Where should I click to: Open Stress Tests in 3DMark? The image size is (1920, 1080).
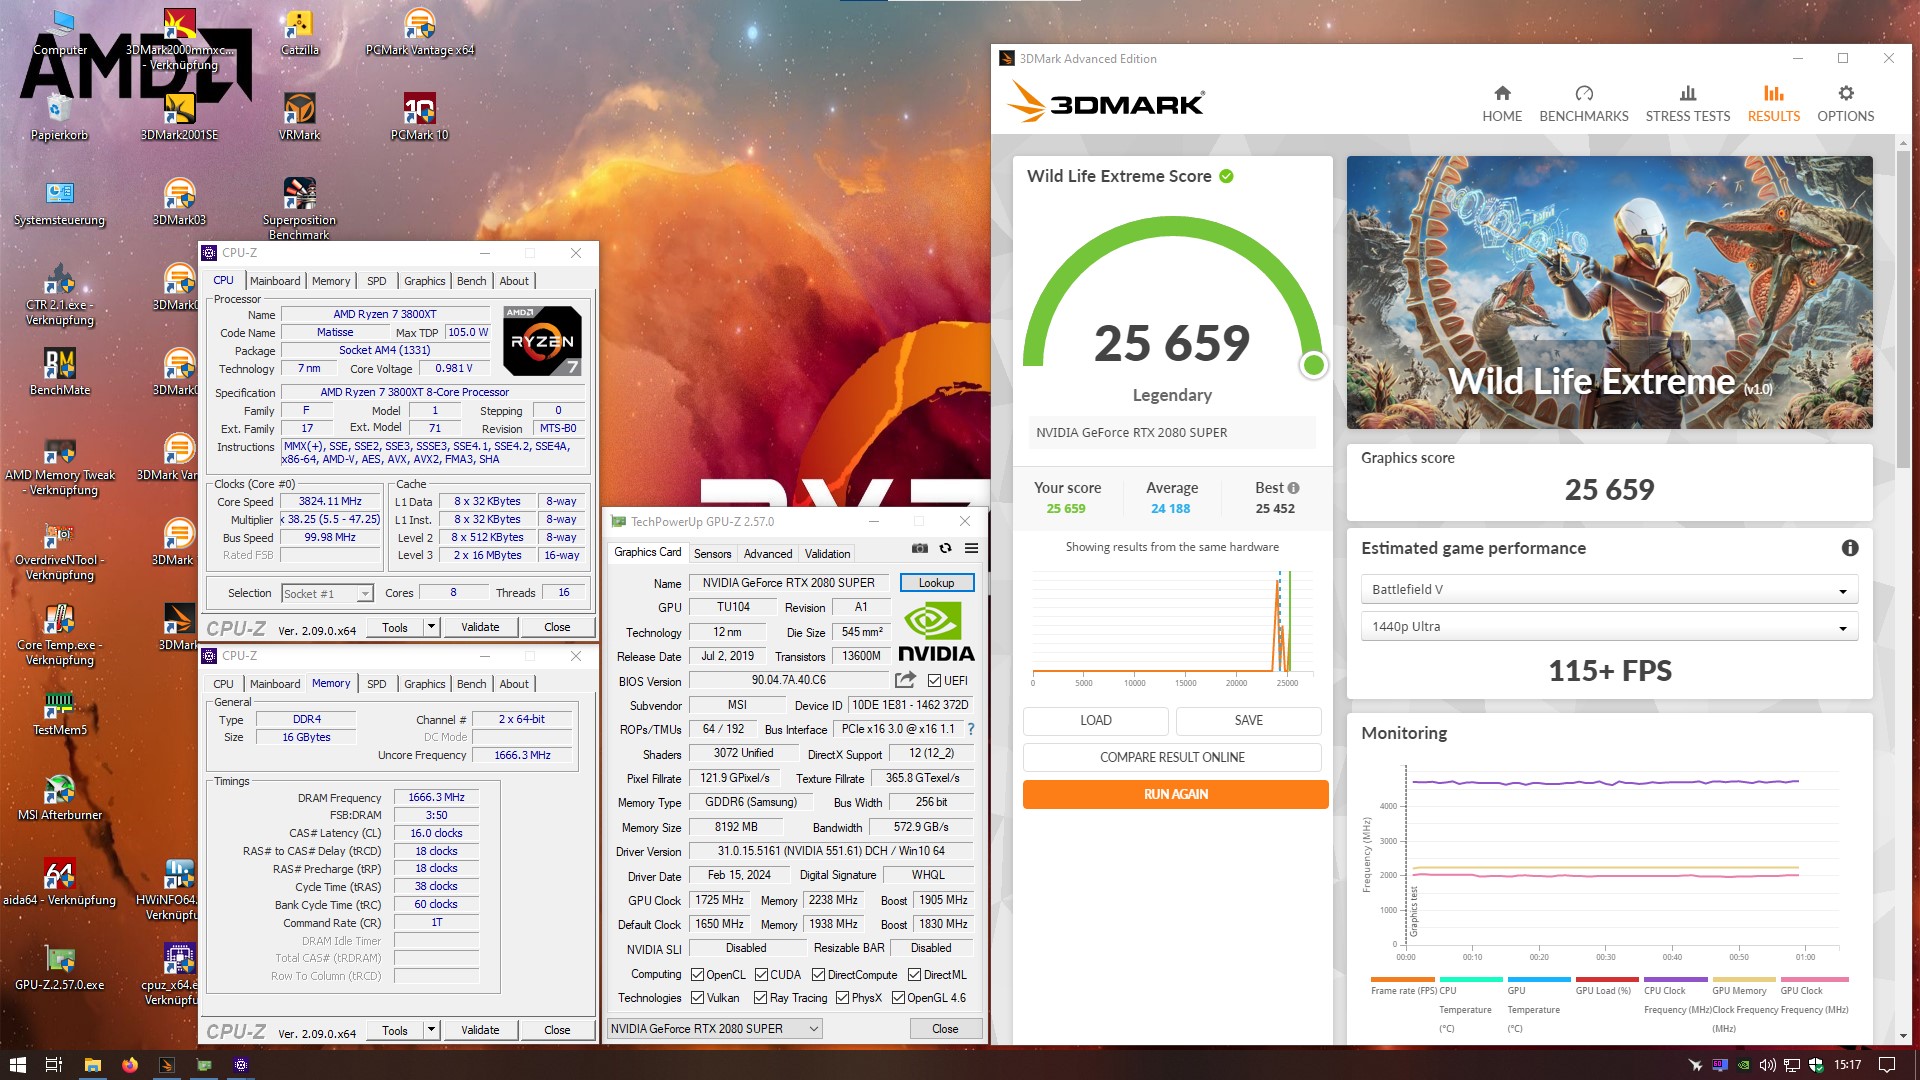(x=1687, y=103)
